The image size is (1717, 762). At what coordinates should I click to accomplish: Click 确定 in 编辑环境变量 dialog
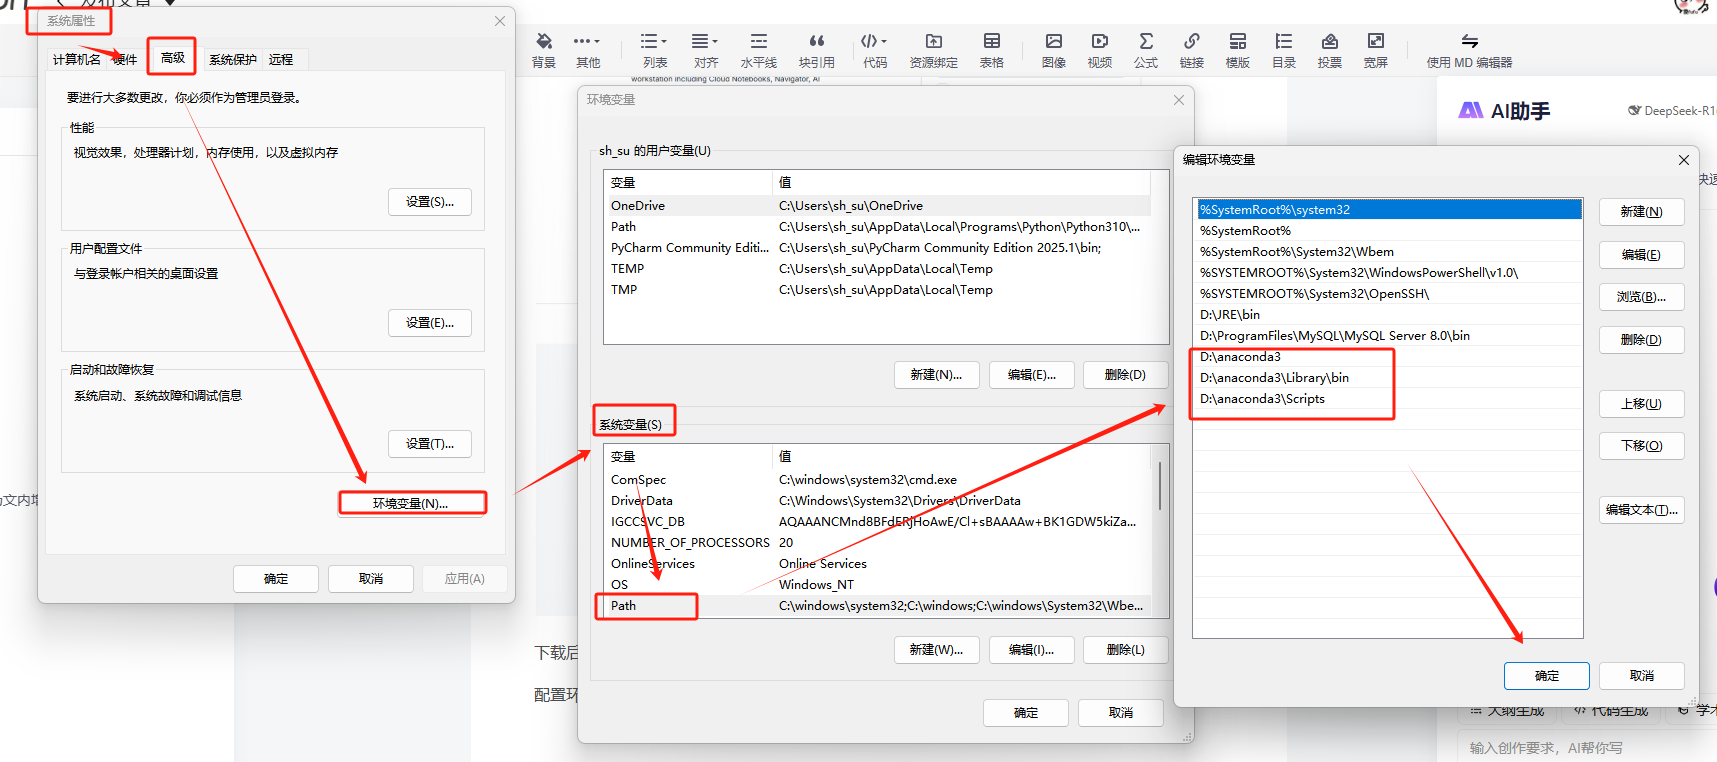(1547, 676)
